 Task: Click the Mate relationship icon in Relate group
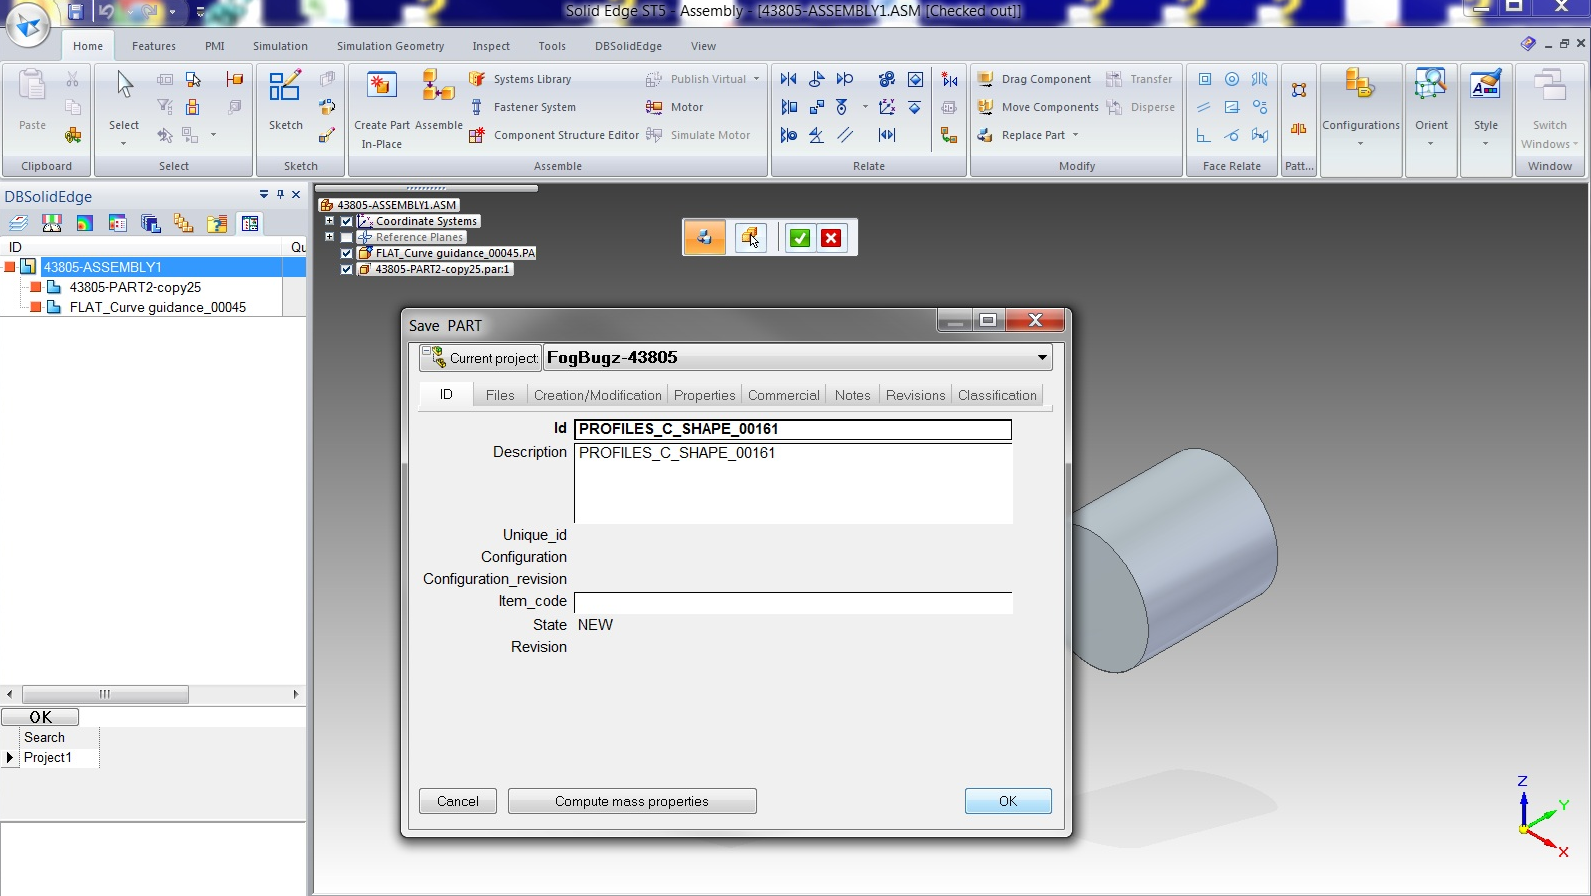tap(789, 79)
